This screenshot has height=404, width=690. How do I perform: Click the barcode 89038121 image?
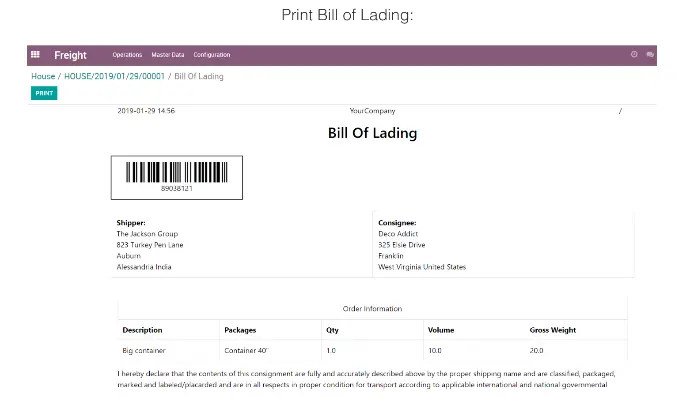177,177
